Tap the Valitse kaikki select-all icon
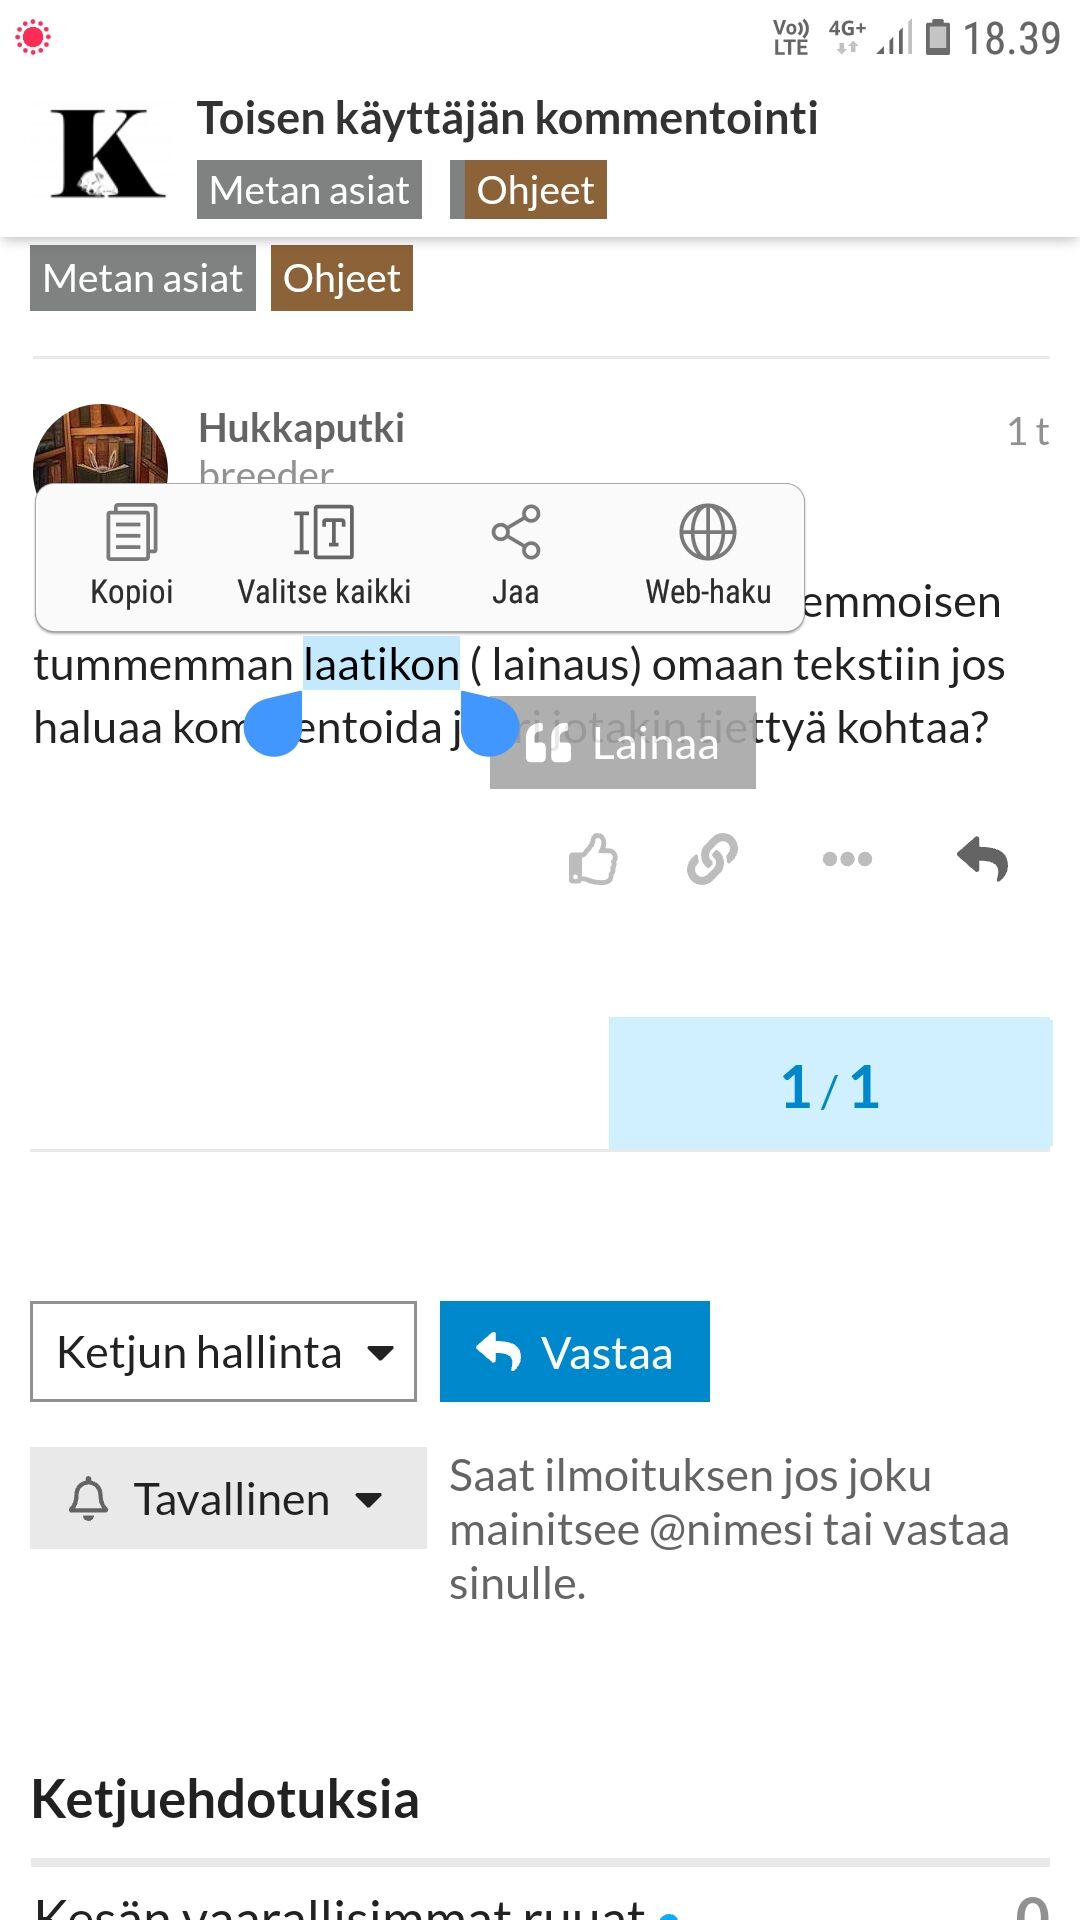 [323, 533]
